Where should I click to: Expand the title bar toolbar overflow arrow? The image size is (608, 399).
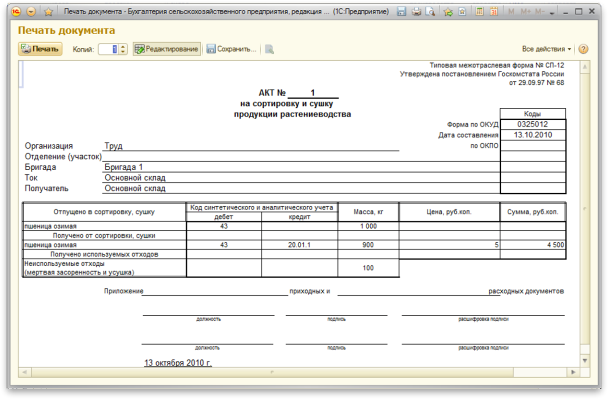pyautogui.click(x=552, y=13)
